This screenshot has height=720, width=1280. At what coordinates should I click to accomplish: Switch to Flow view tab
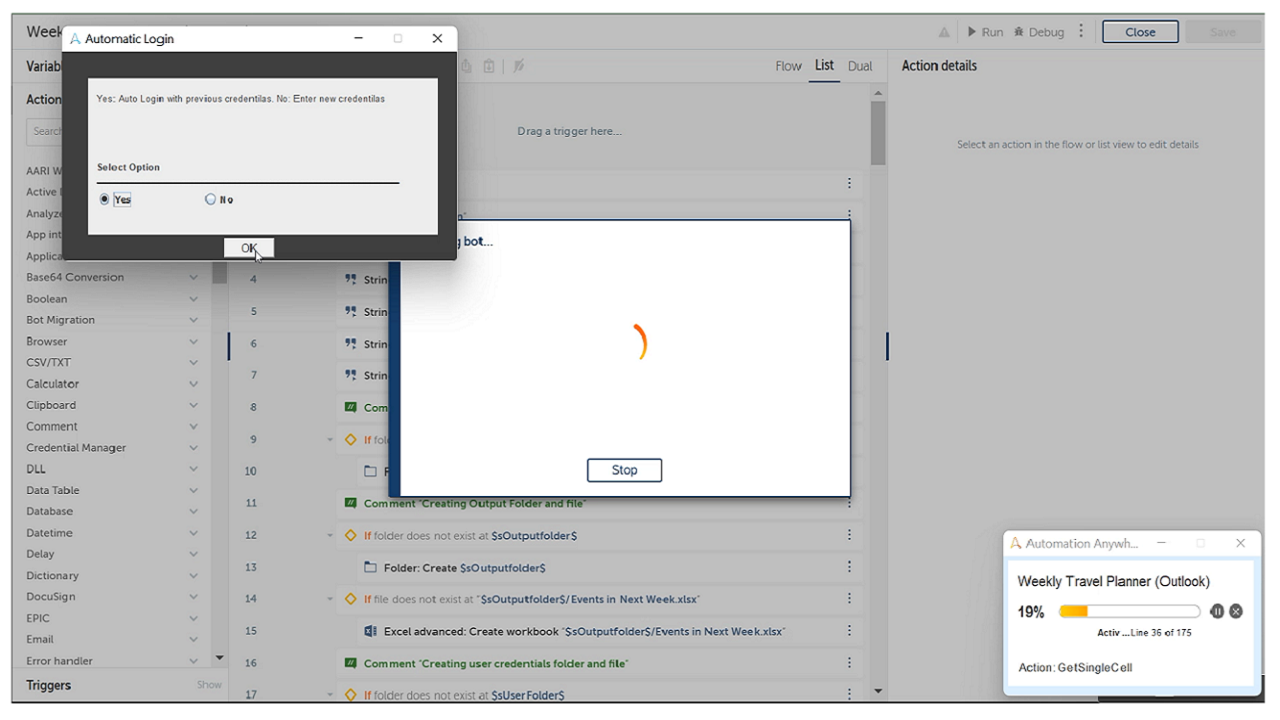coord(788,66)
